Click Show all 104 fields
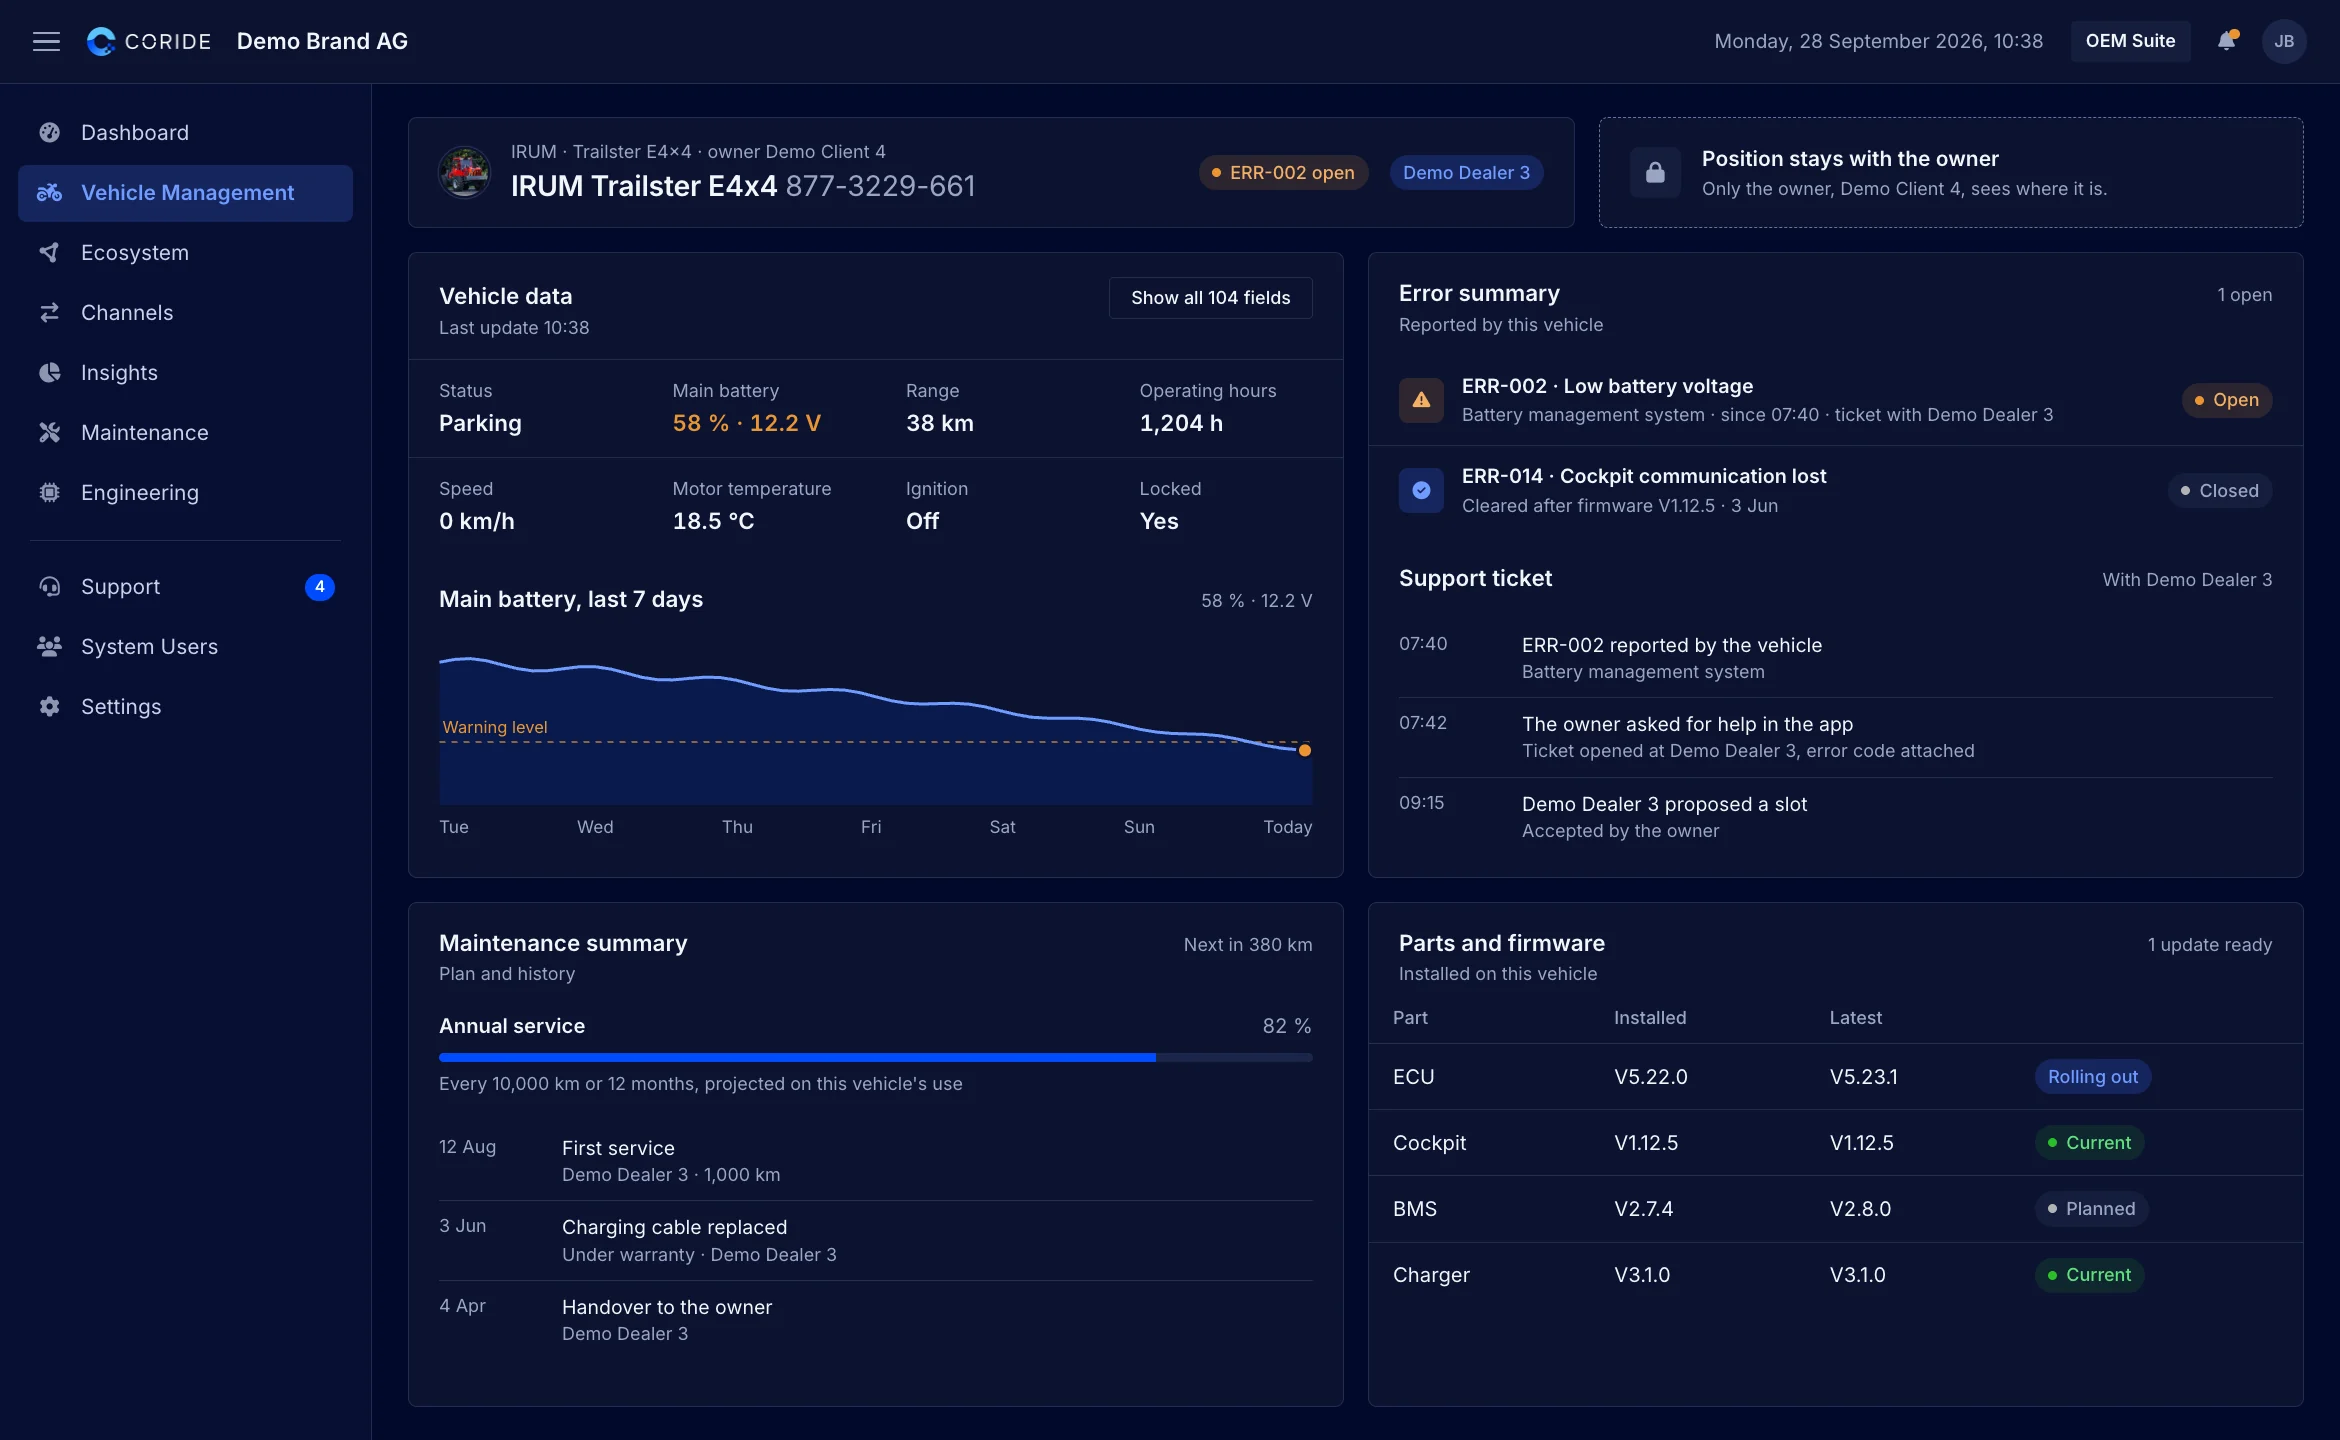 [x=1210, y=298]
